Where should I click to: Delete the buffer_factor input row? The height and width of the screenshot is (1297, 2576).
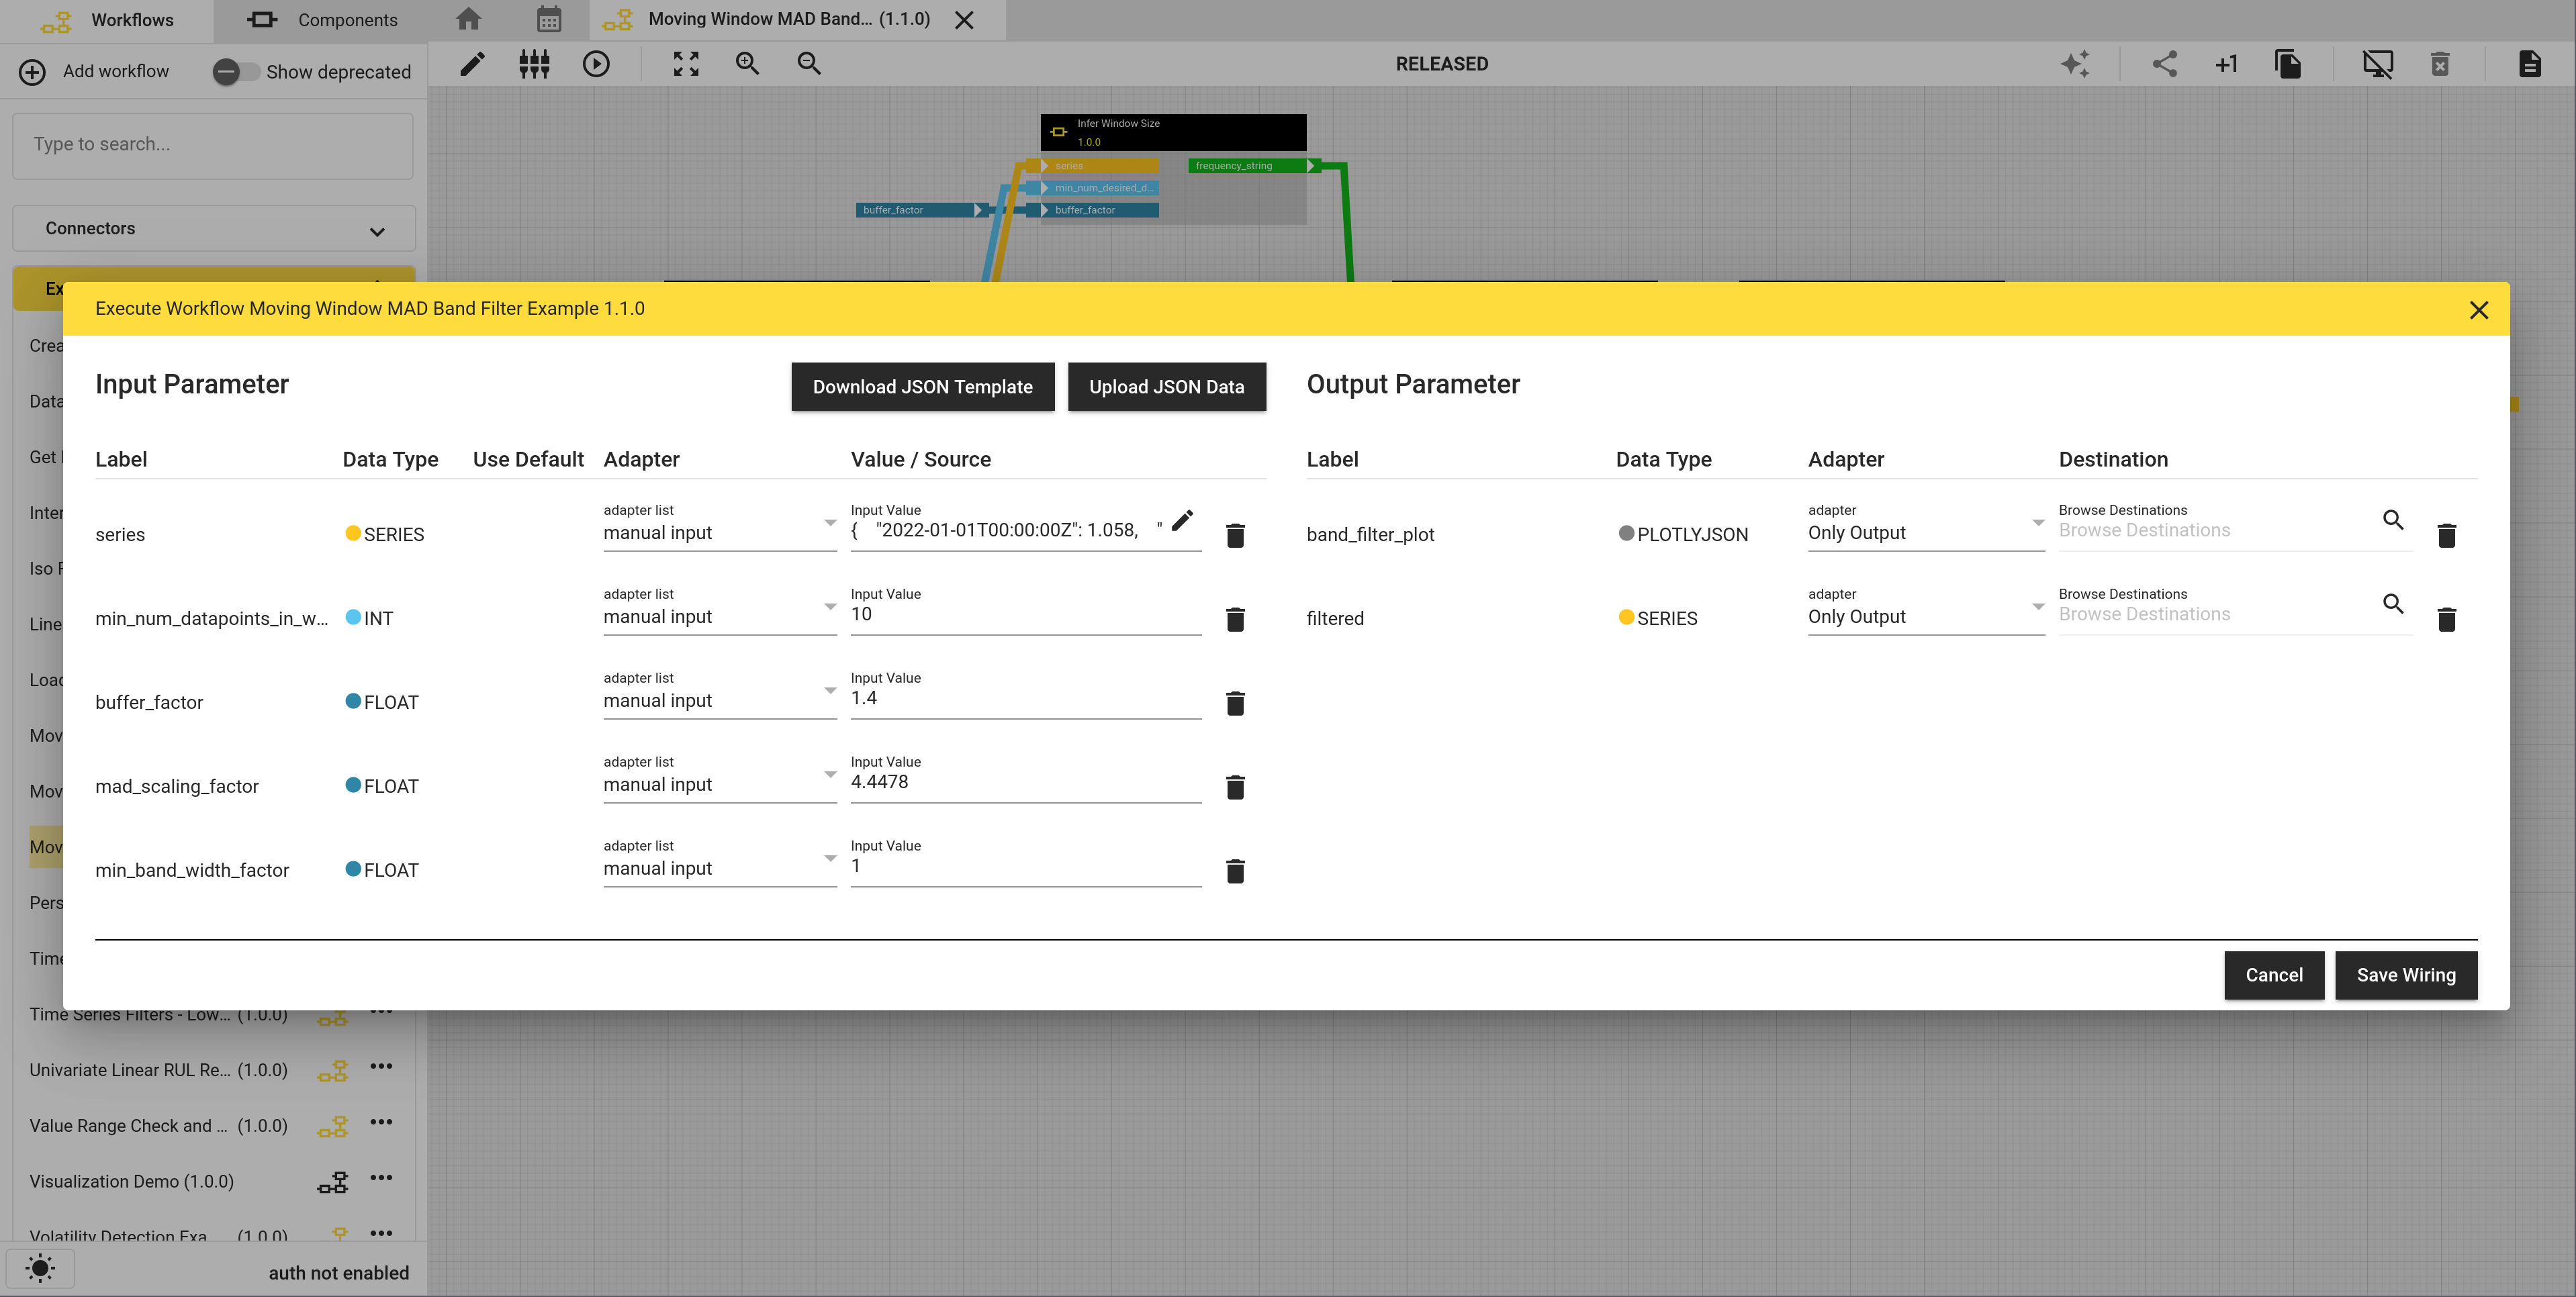tap(1235, 703)
